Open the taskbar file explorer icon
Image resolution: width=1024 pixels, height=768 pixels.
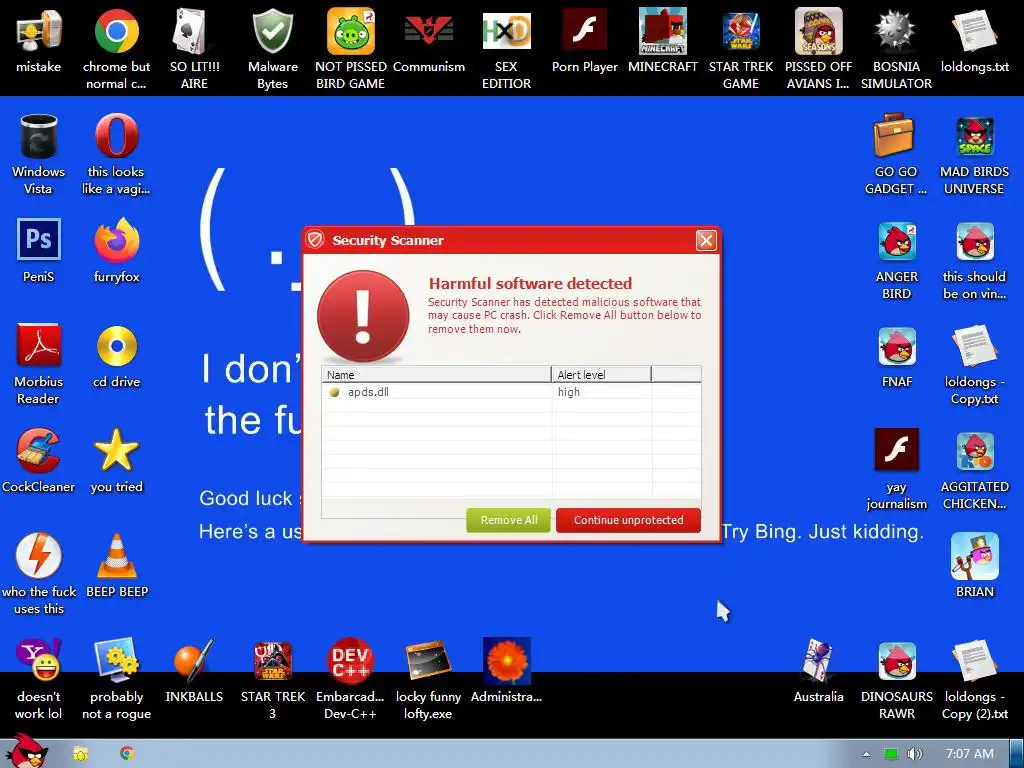[x=80, y=754]
